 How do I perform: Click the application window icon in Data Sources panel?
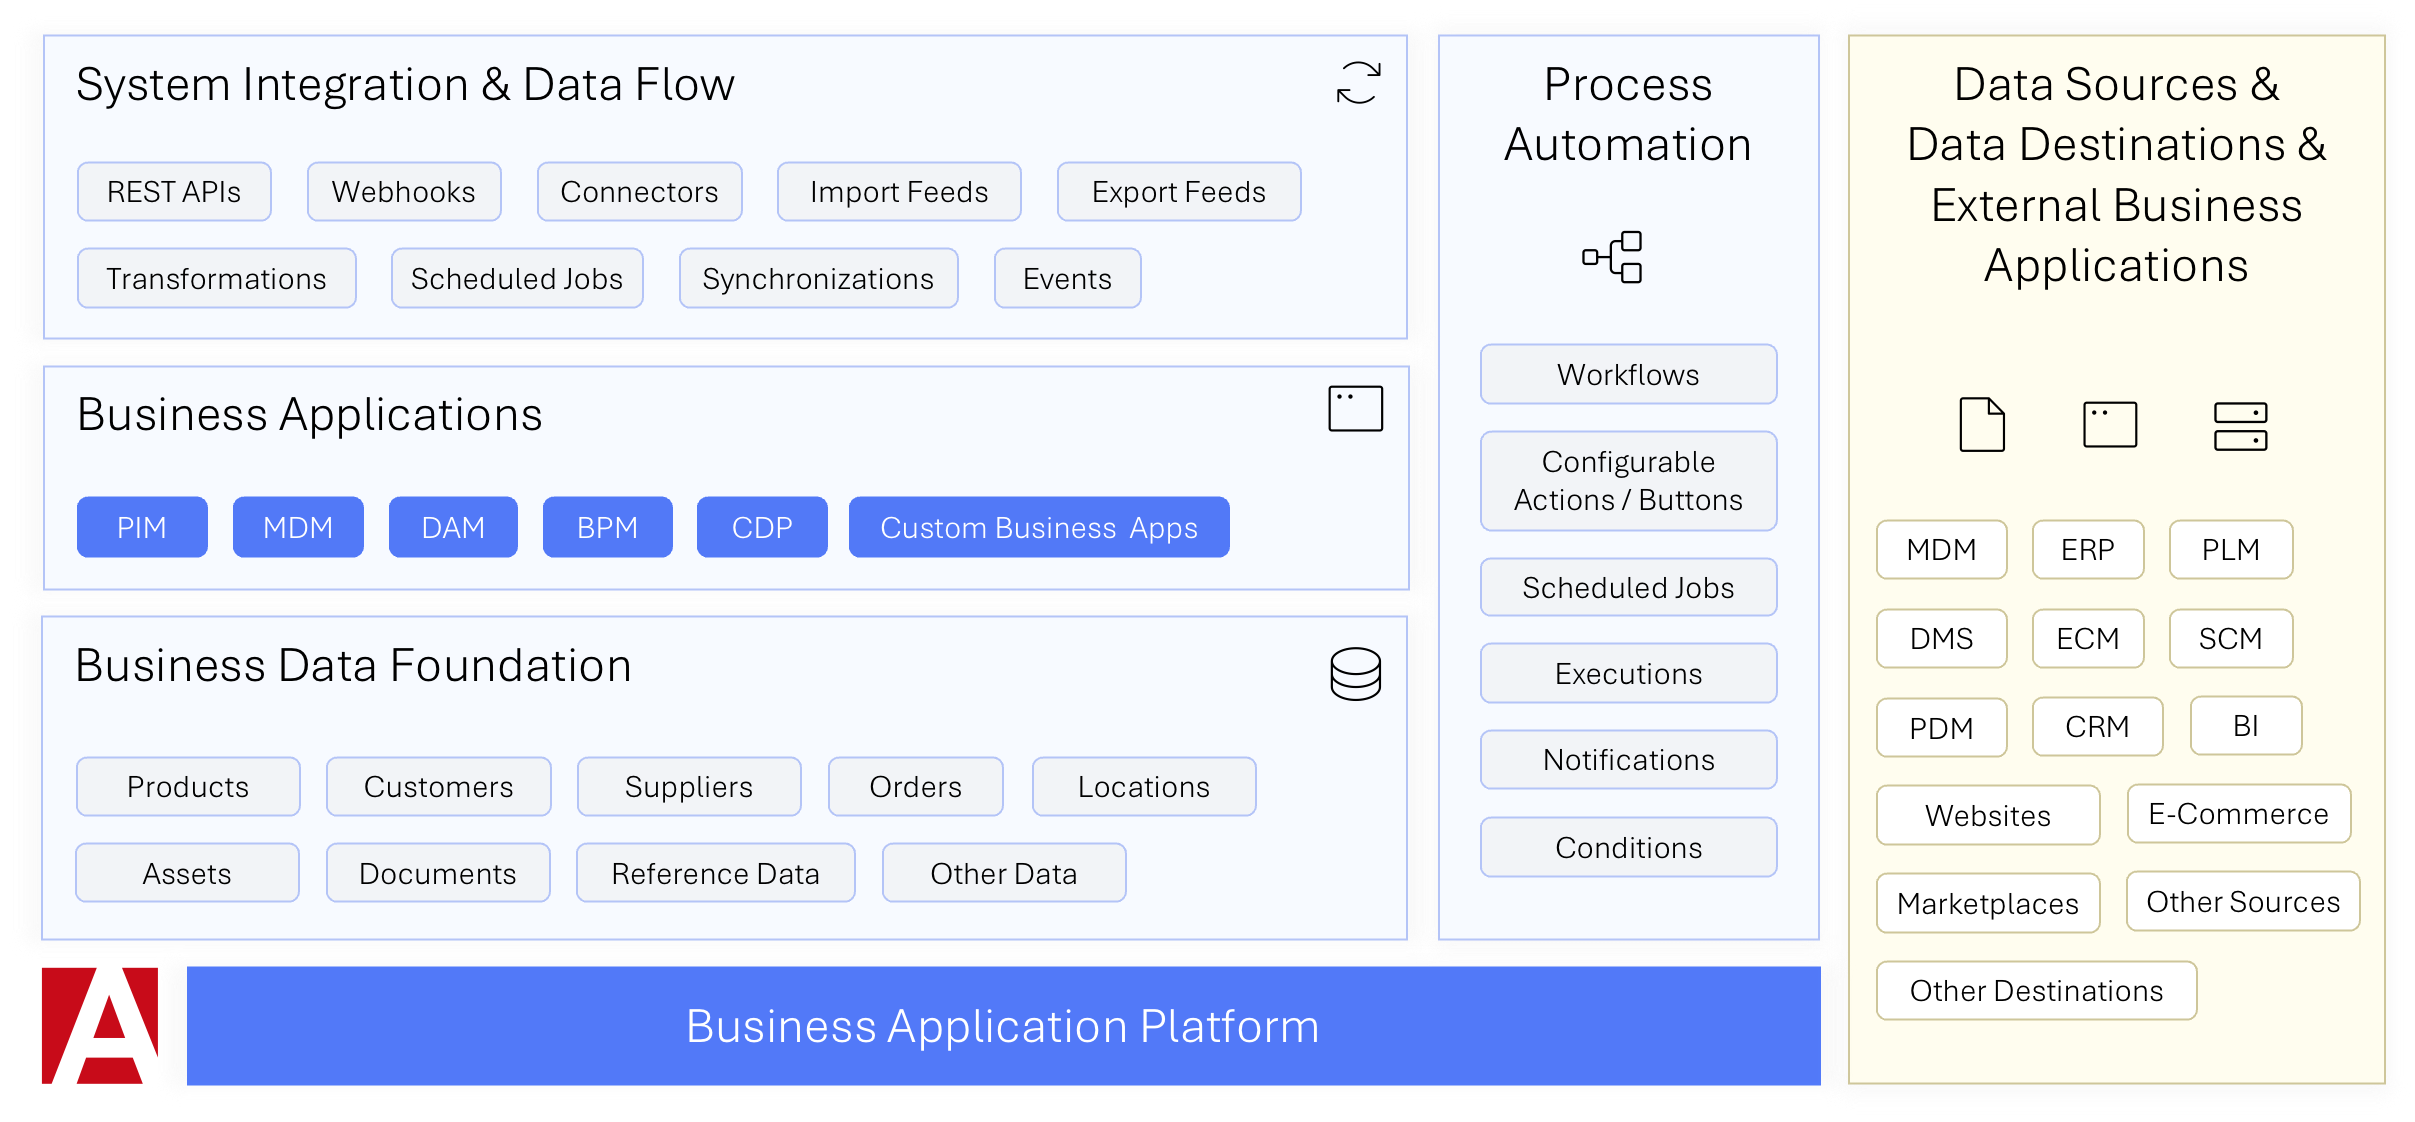click(2110, 425)
